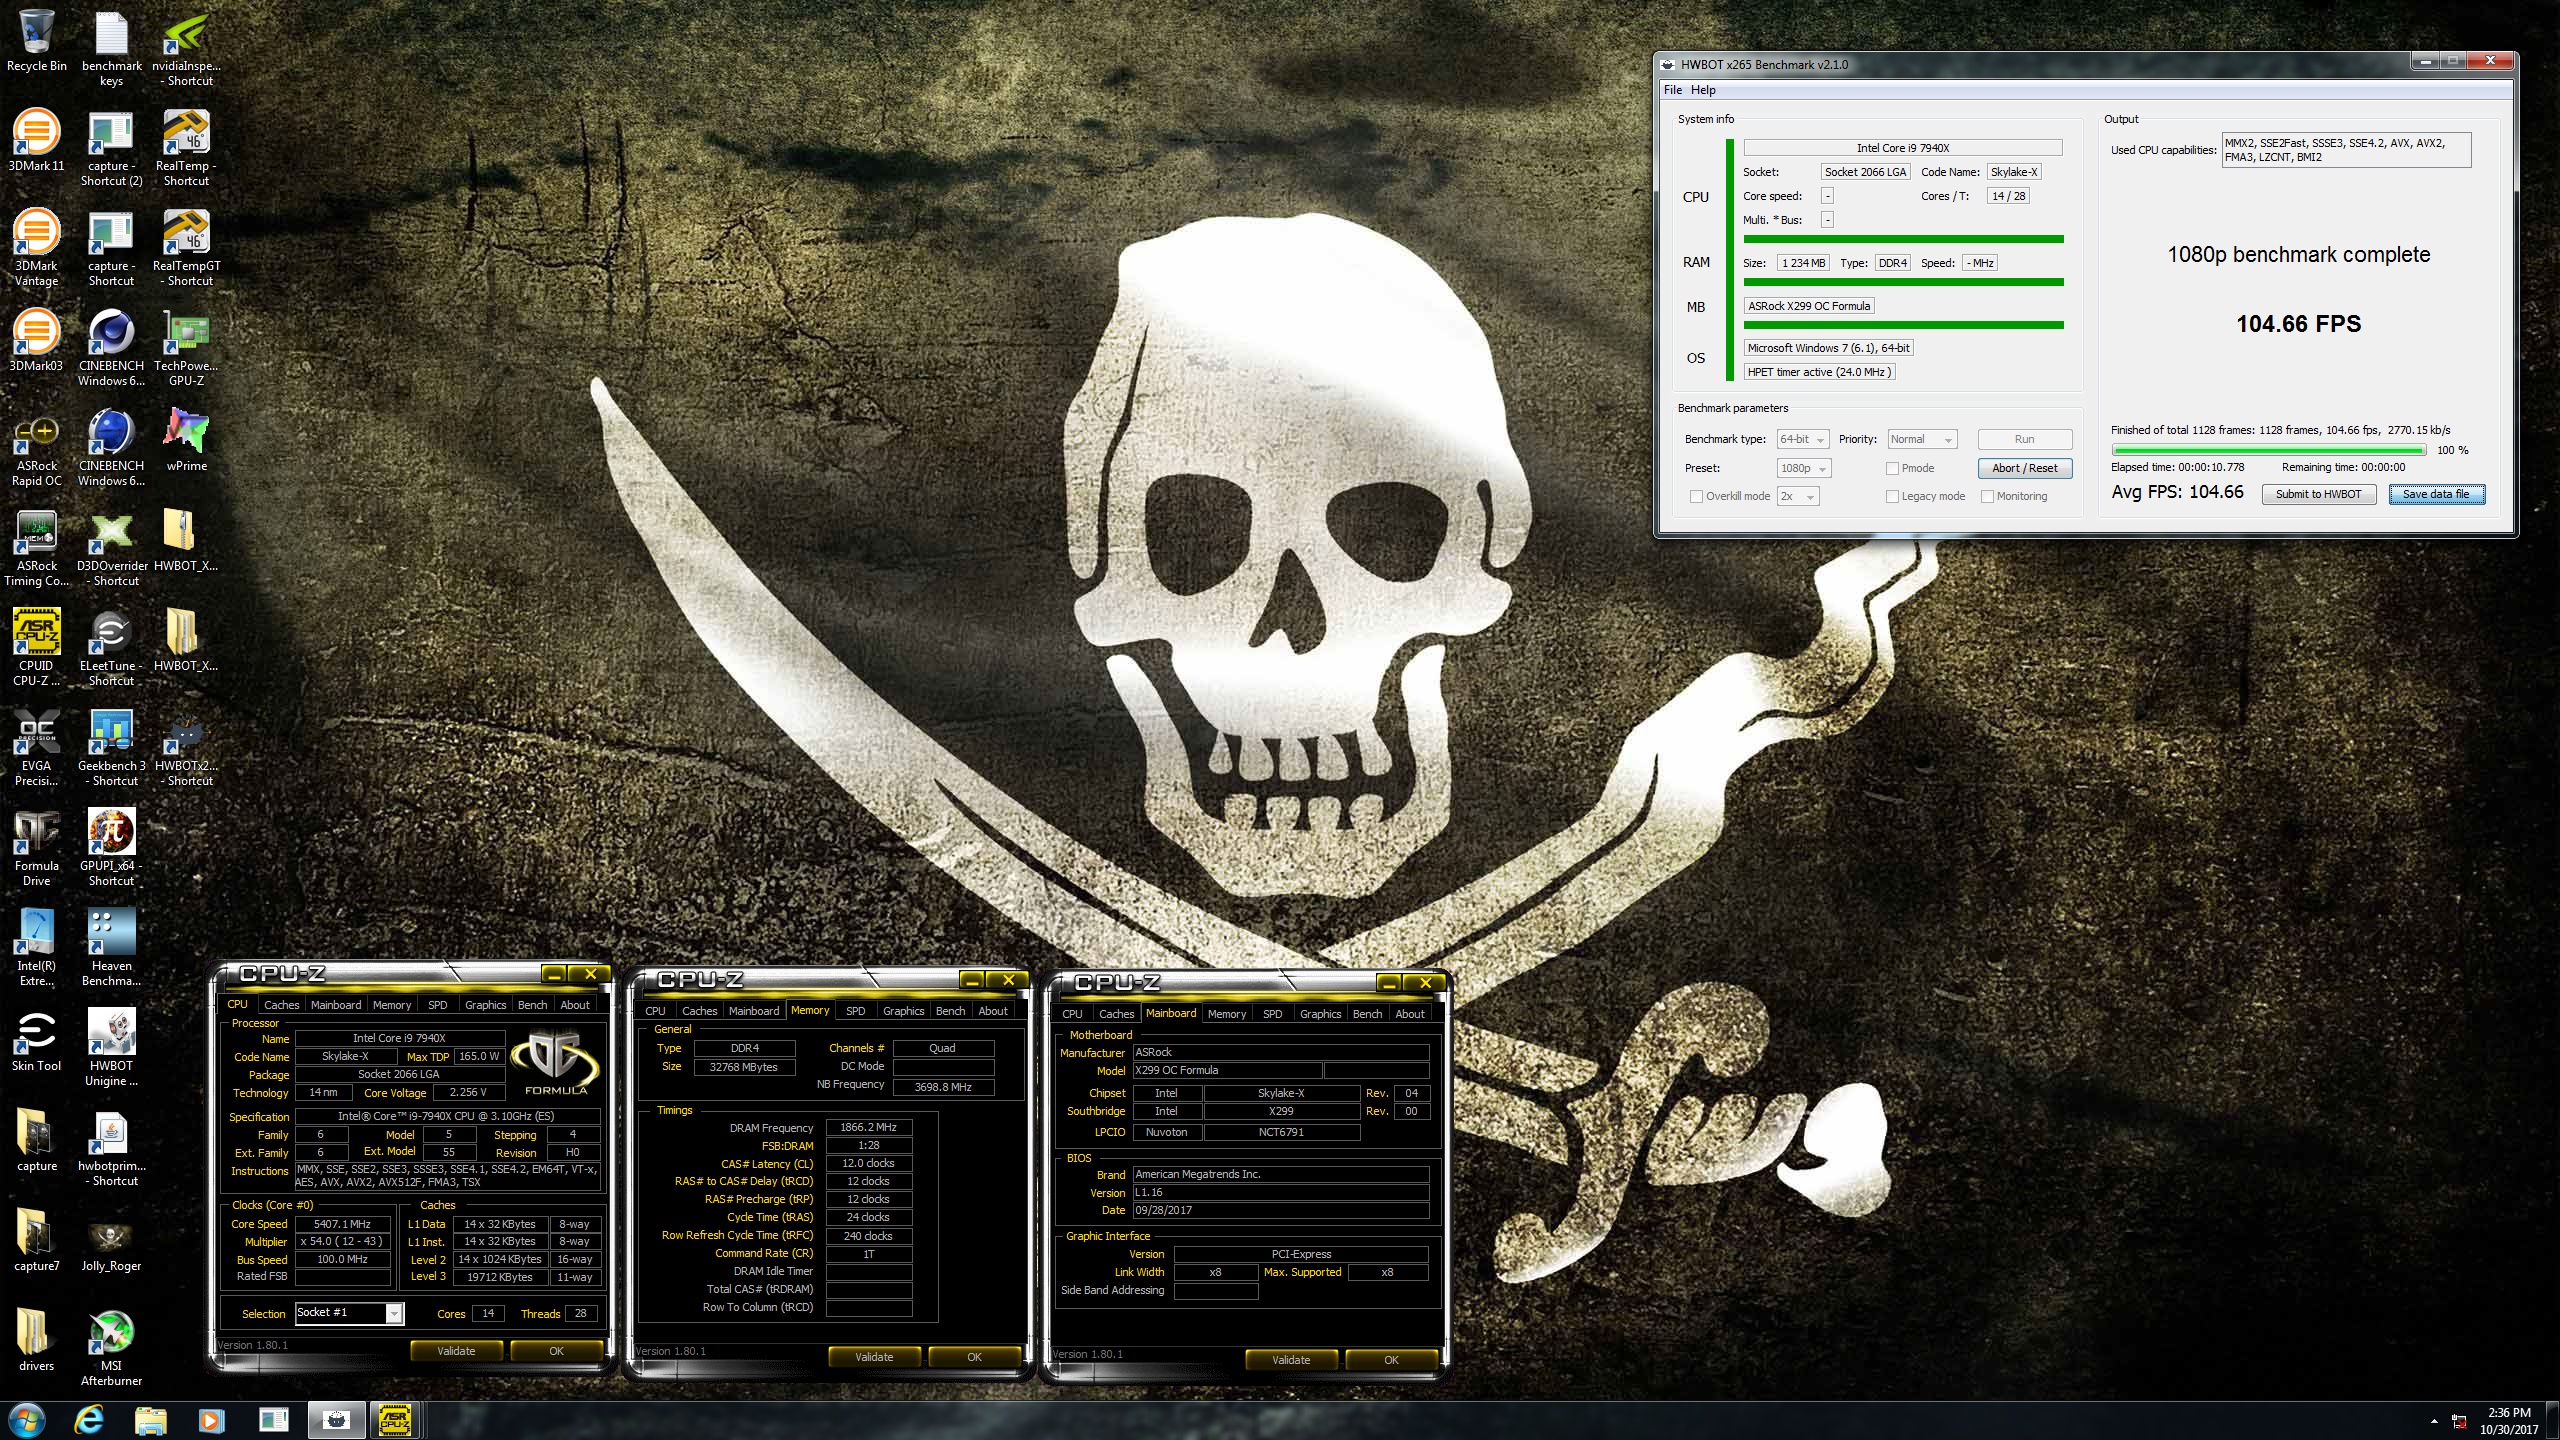
Task: Switch to Bench tab in first CPU-Z window
Action: [x=532, y=1005]
